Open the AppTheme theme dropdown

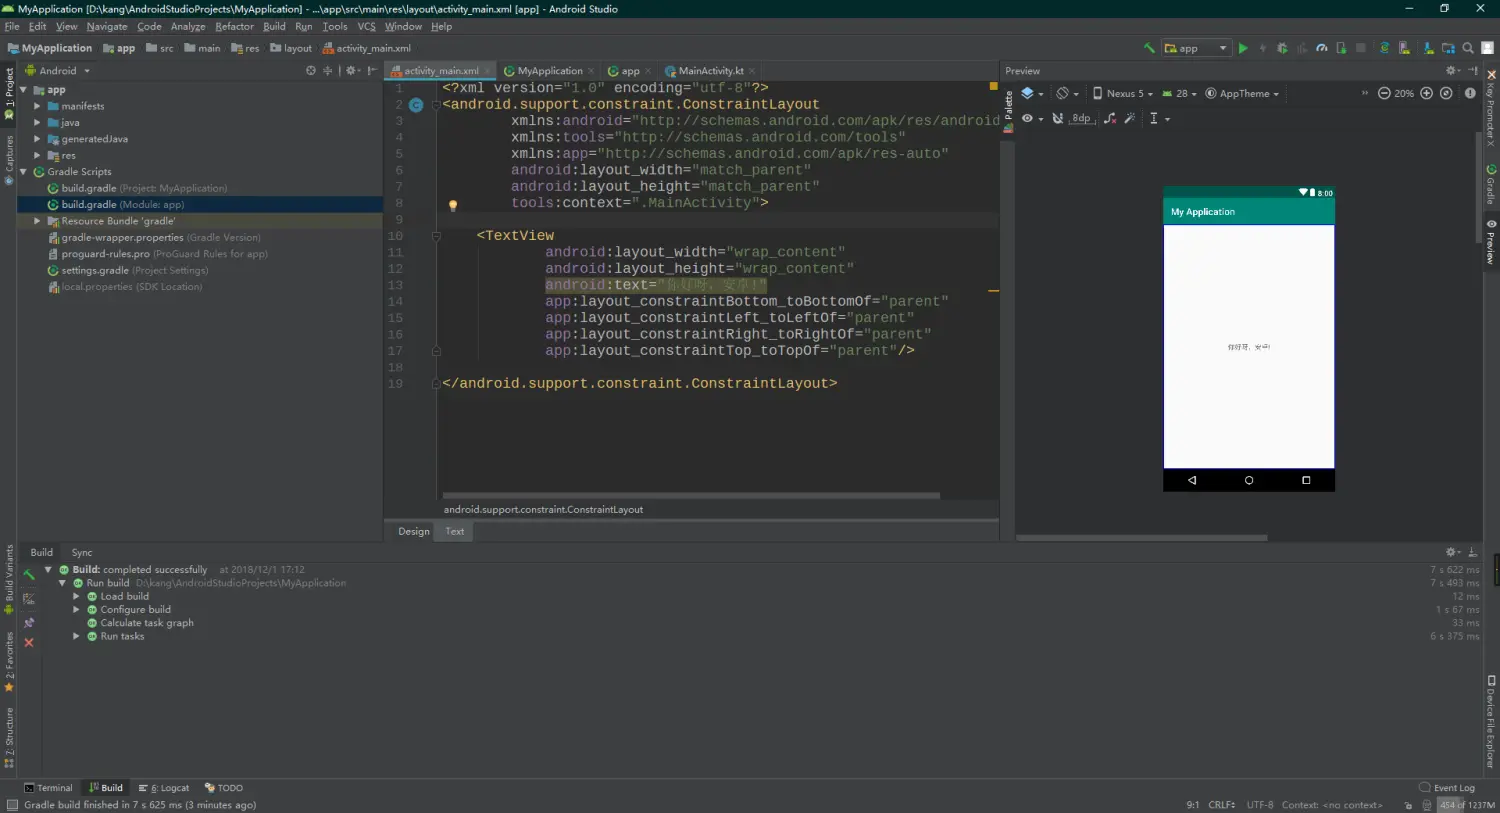[1243, 93]
